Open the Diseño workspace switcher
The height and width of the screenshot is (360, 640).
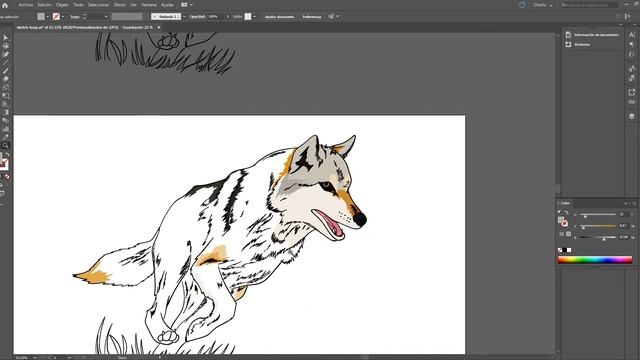[x=542, y=5]
